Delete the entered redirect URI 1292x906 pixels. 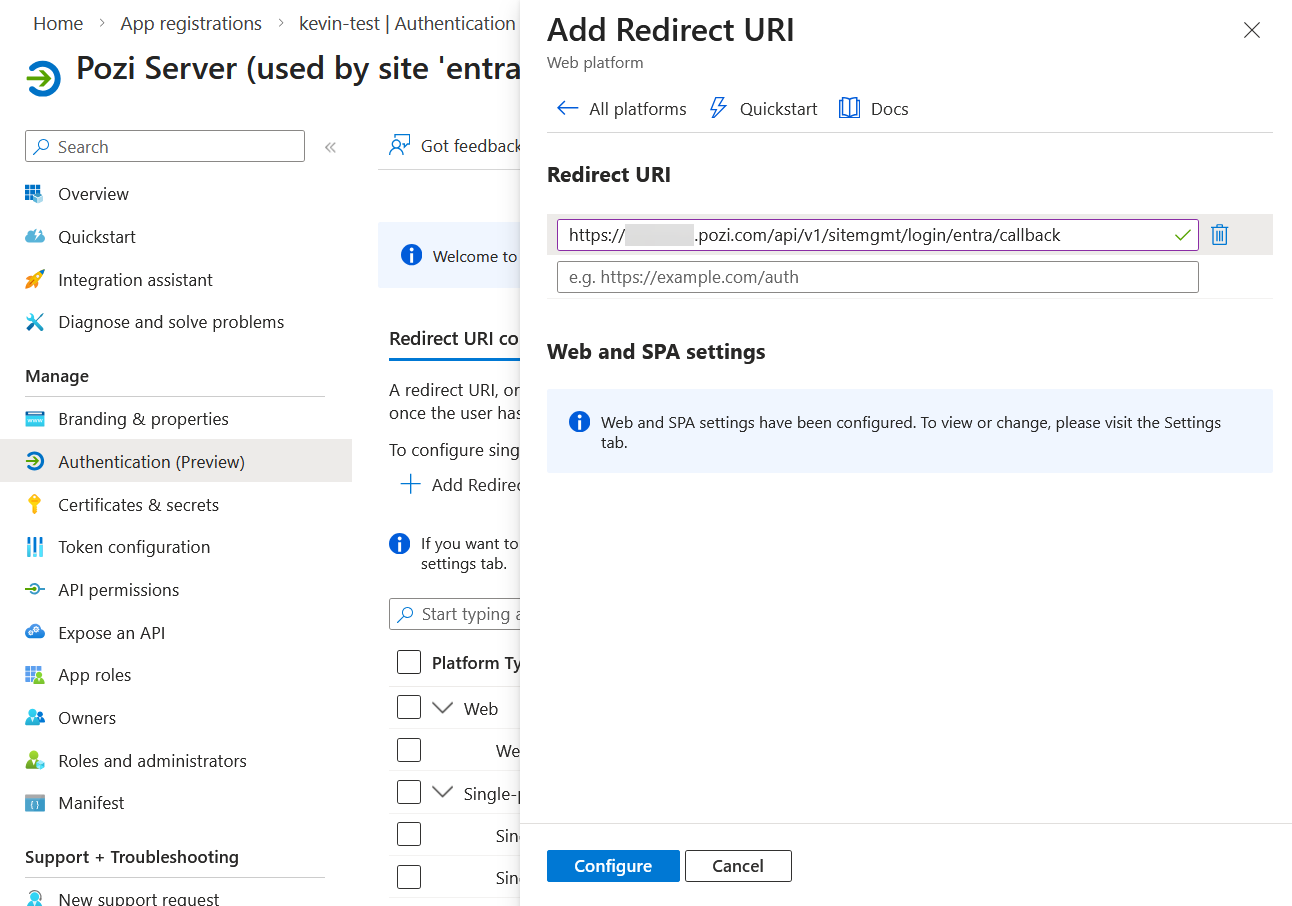coord(1219,234)
